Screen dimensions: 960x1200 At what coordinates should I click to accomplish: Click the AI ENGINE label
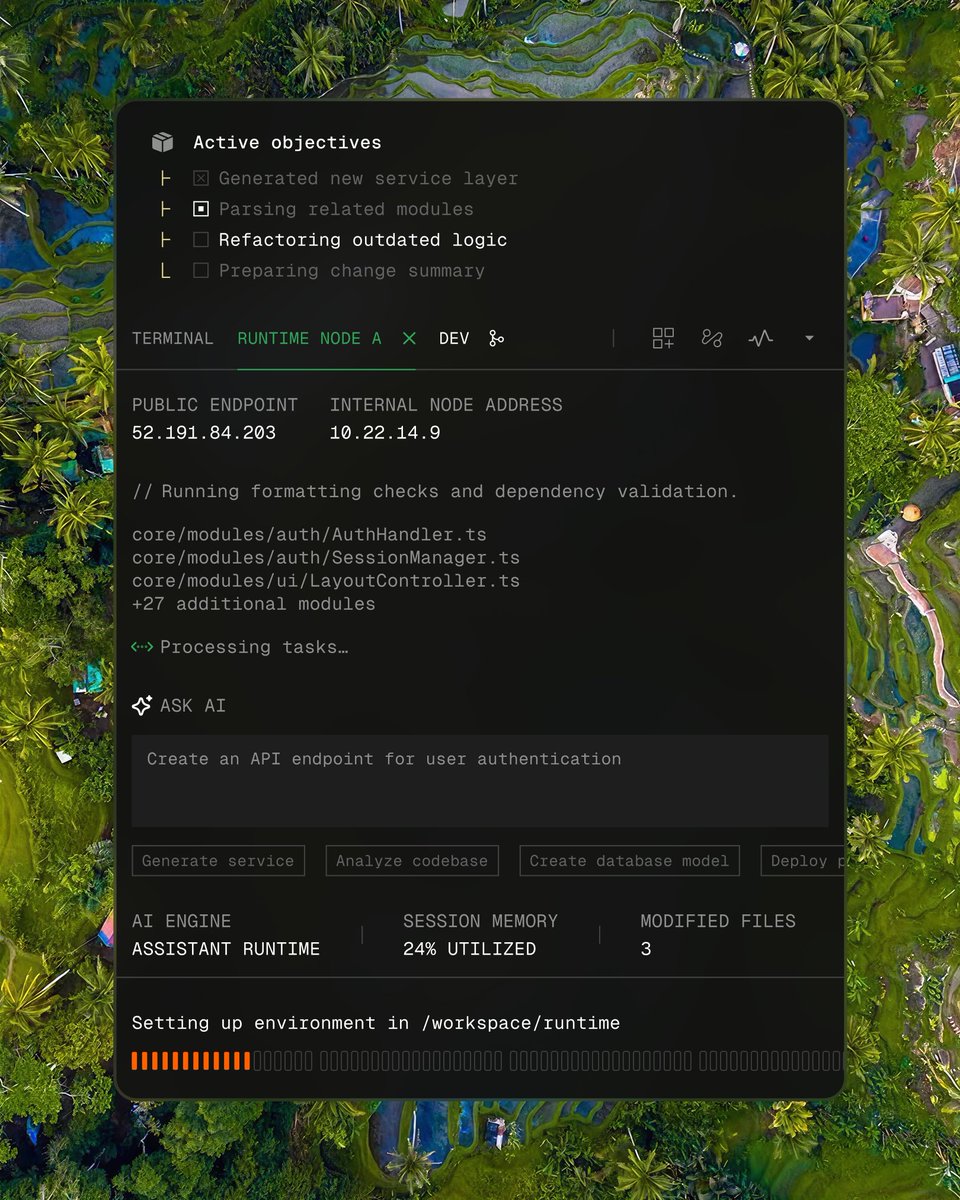(x=181, y=921)
